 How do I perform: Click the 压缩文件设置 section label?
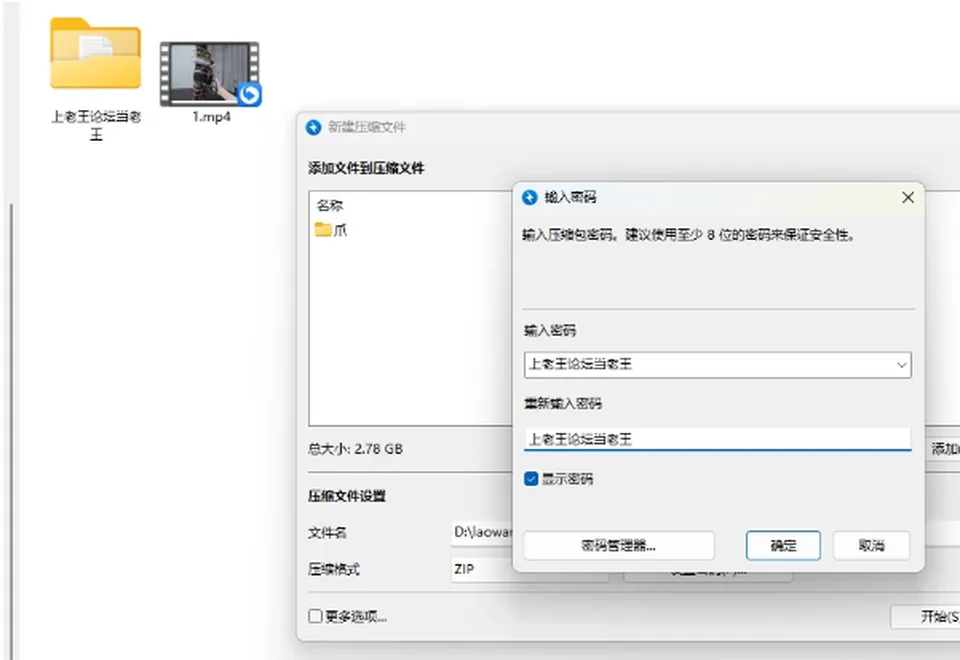pos(347,496)
